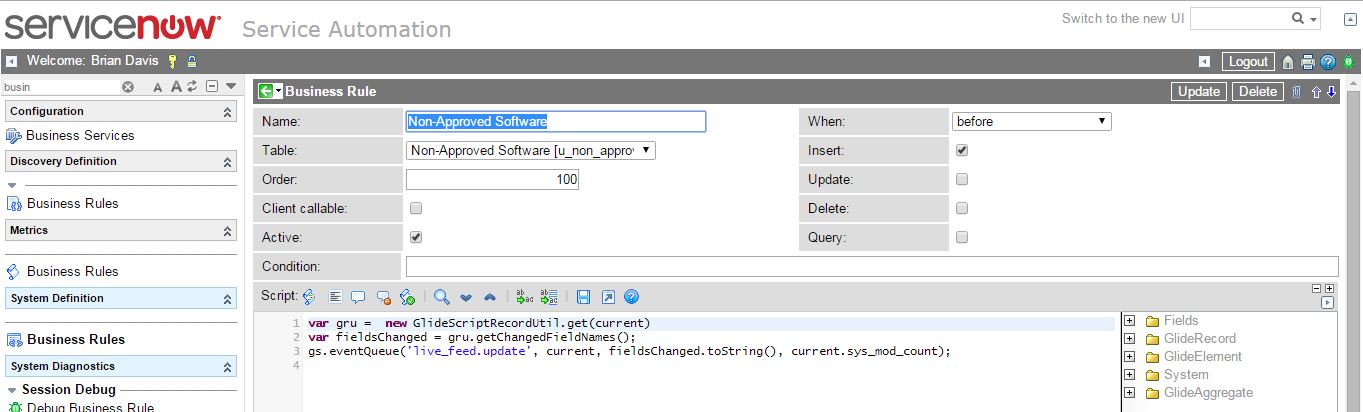
Task: Toggle the Client callable checkbox
Action: [416, 209]
